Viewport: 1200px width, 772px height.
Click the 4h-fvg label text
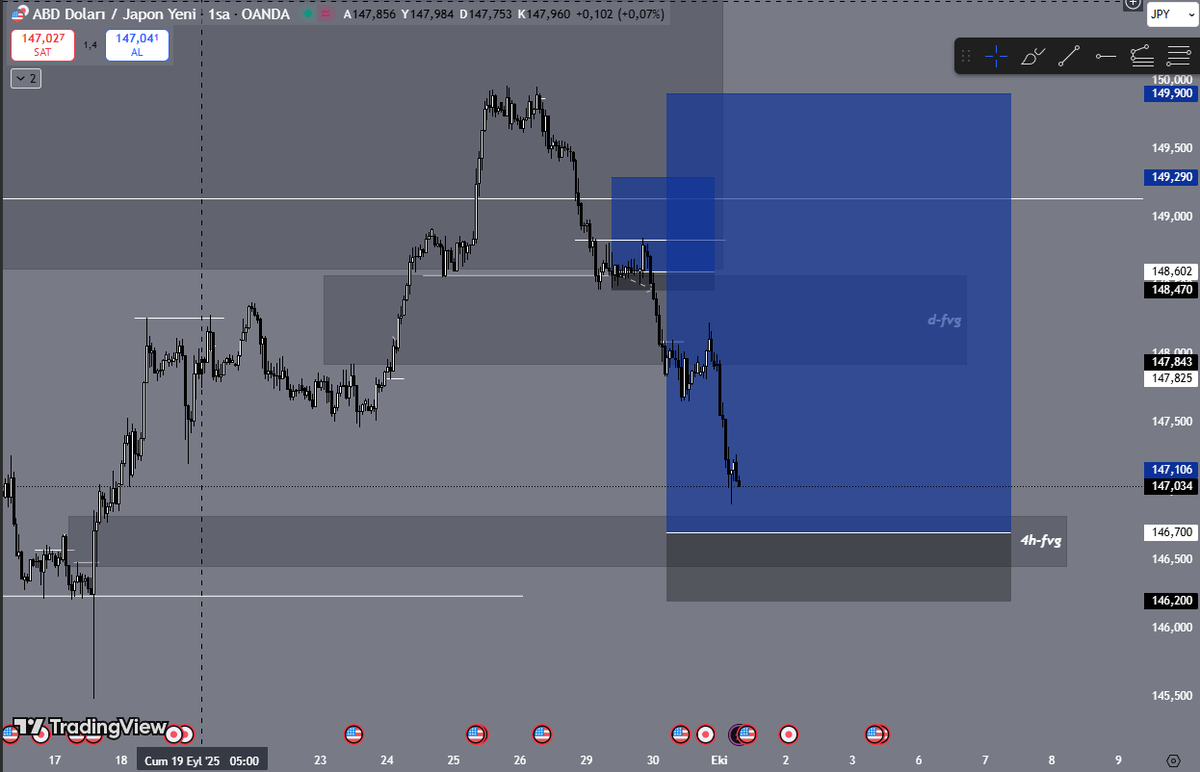[1041, 540]
